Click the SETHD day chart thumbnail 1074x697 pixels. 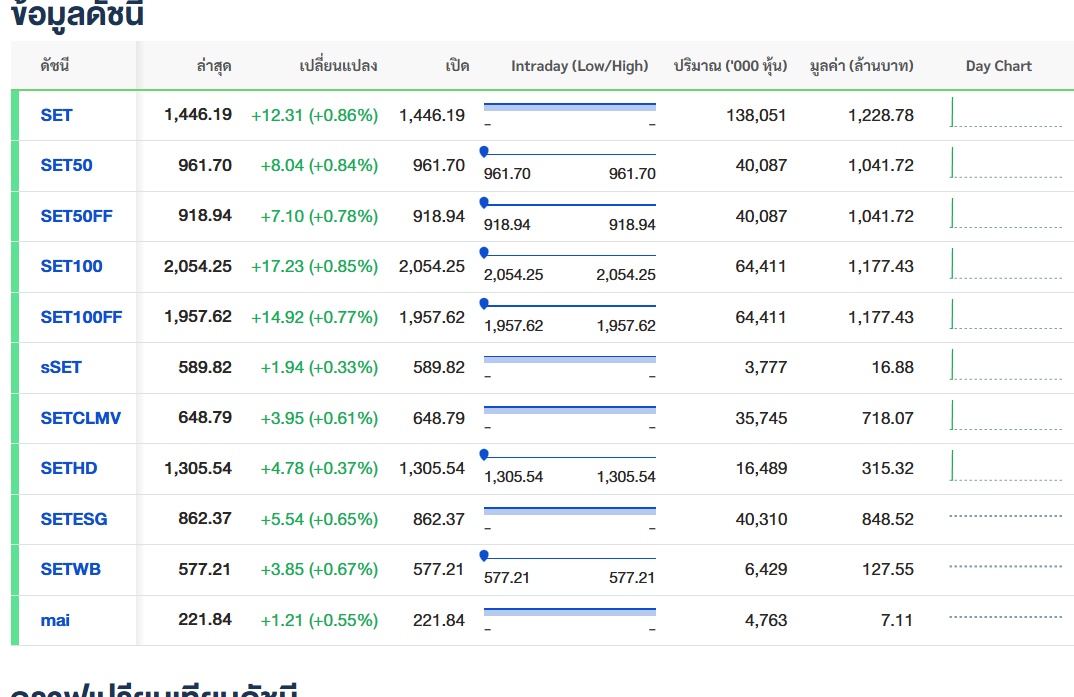(x=1005, y=467)
